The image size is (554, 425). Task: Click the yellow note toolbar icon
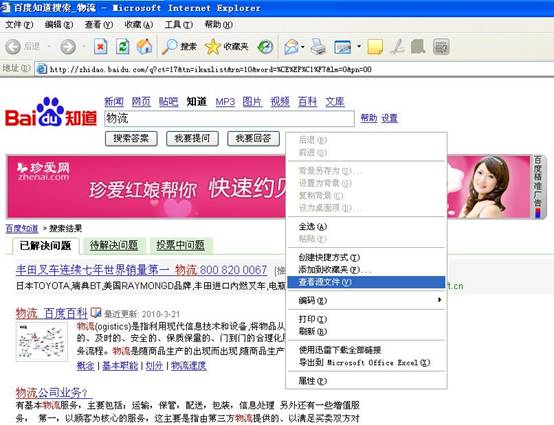[375, 47]
